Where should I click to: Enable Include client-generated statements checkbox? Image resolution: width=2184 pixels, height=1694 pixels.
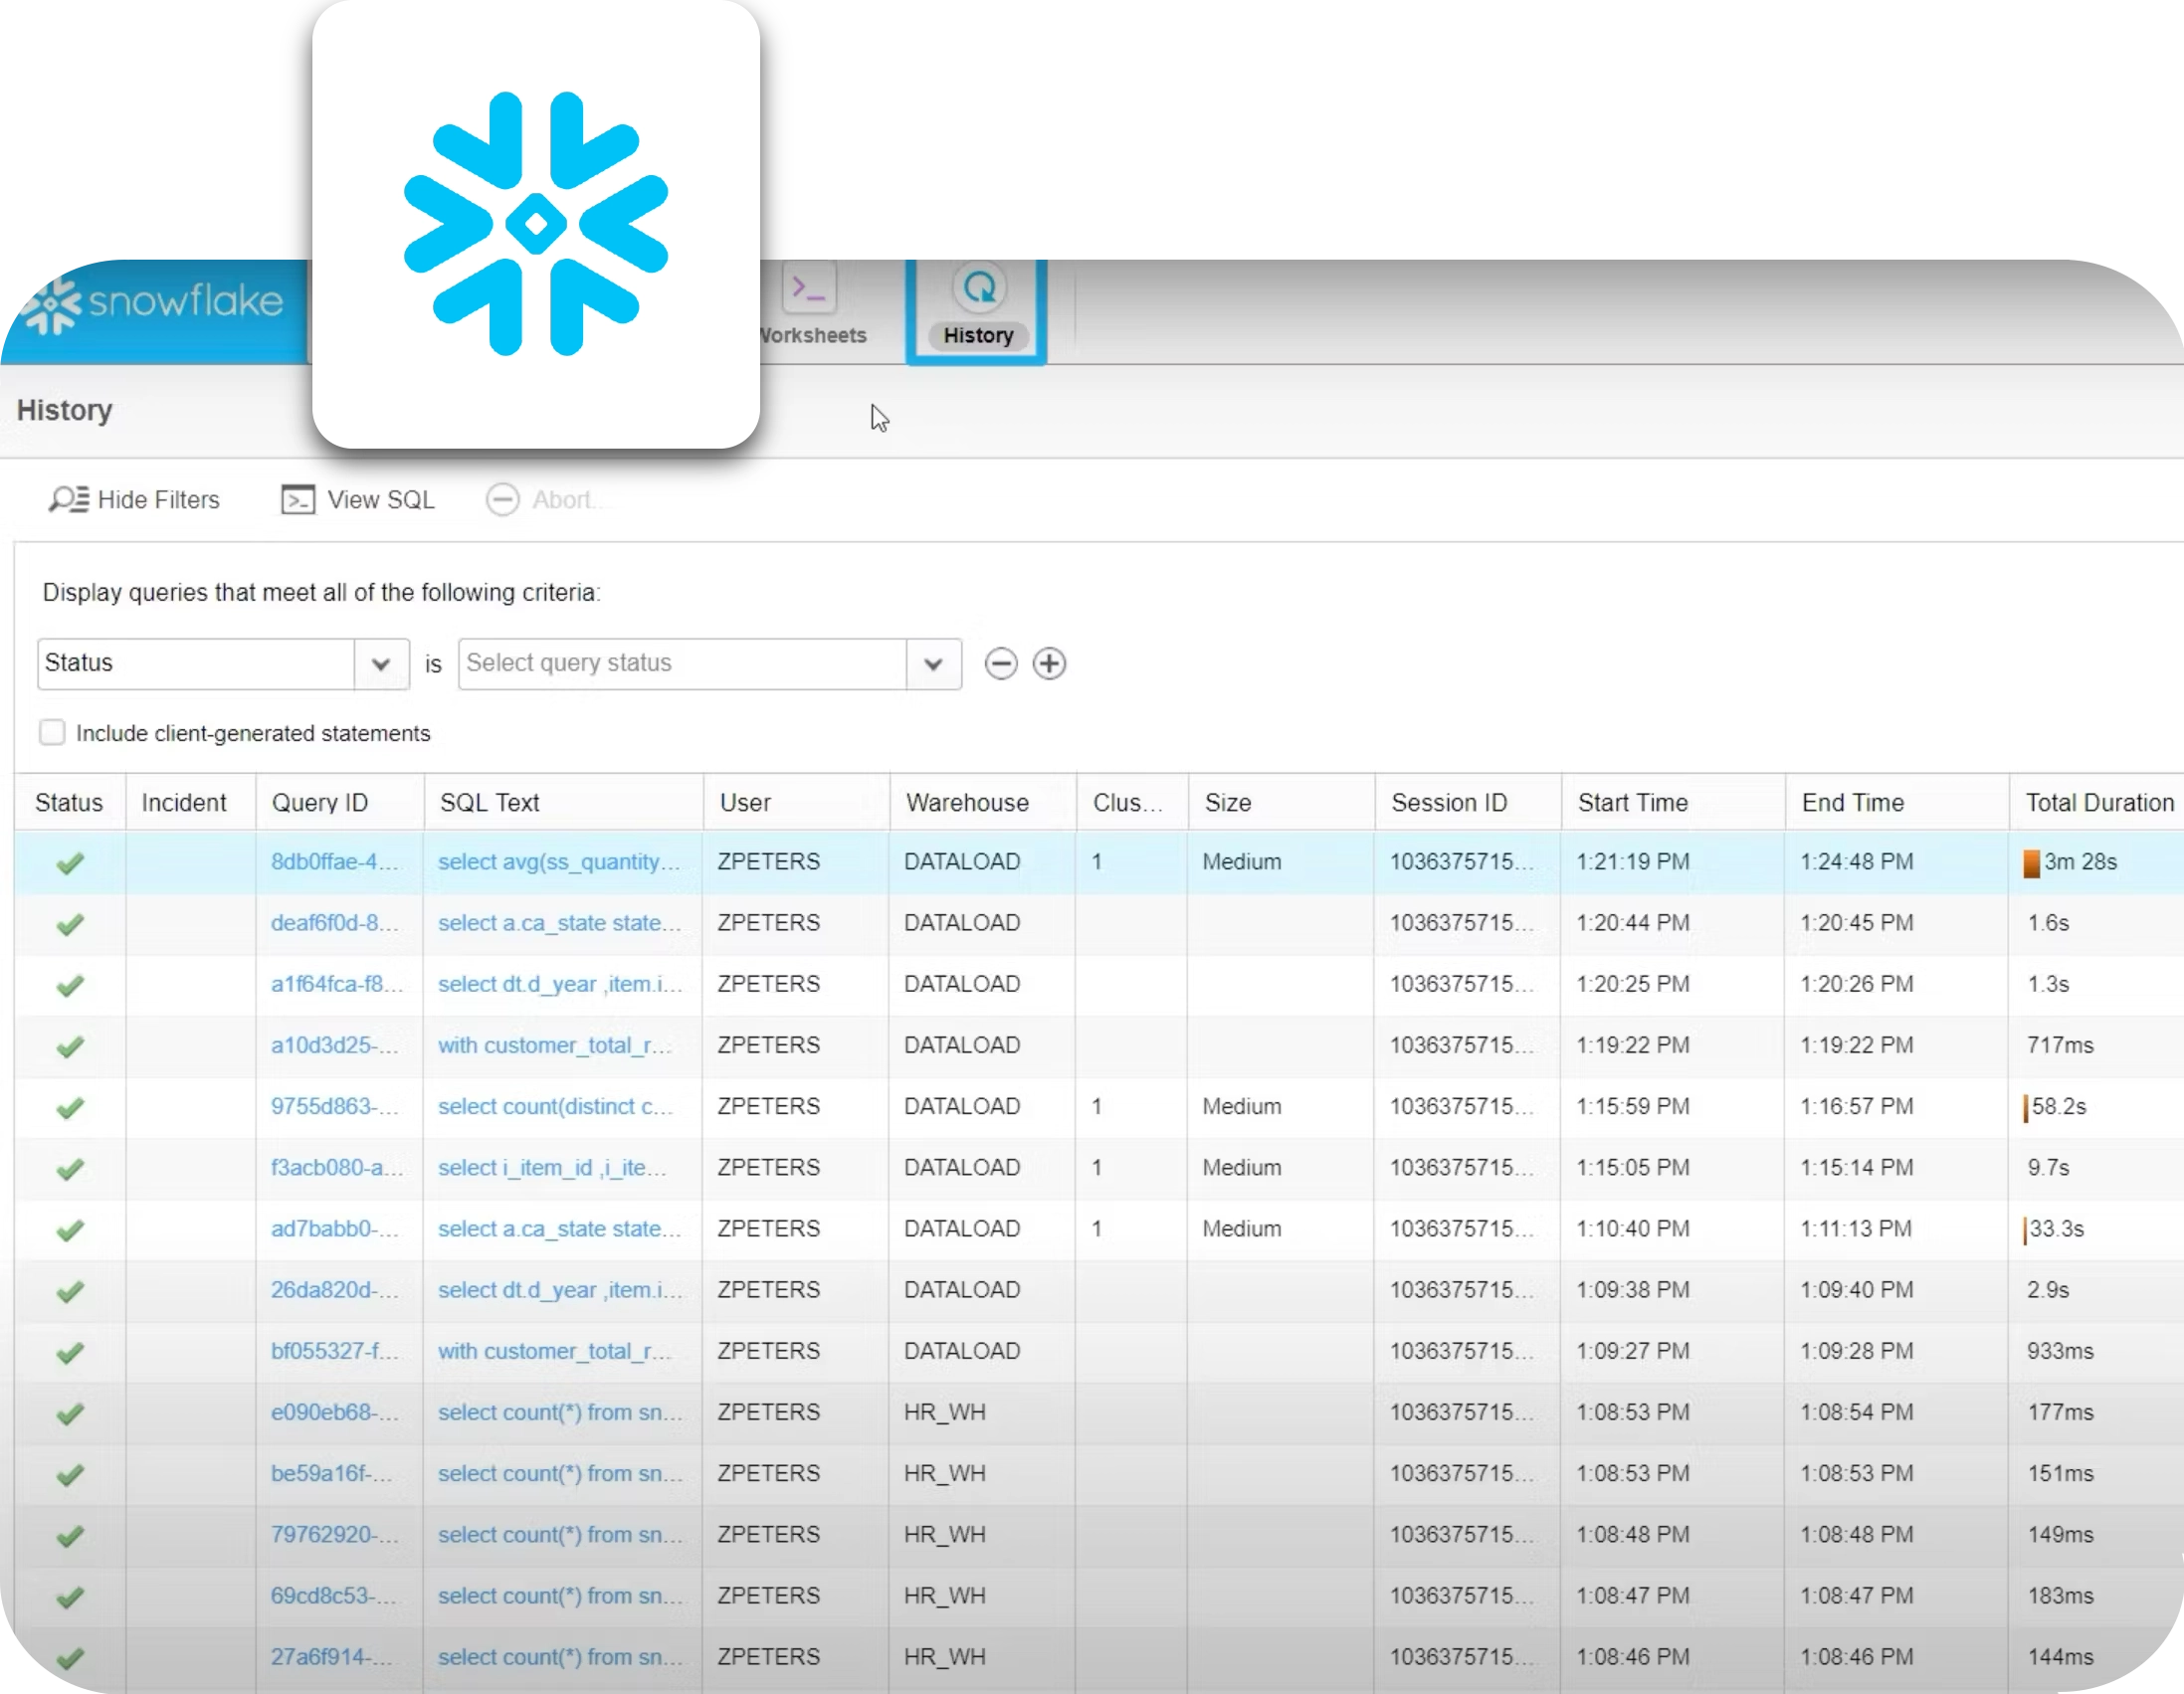click(52, 732)
